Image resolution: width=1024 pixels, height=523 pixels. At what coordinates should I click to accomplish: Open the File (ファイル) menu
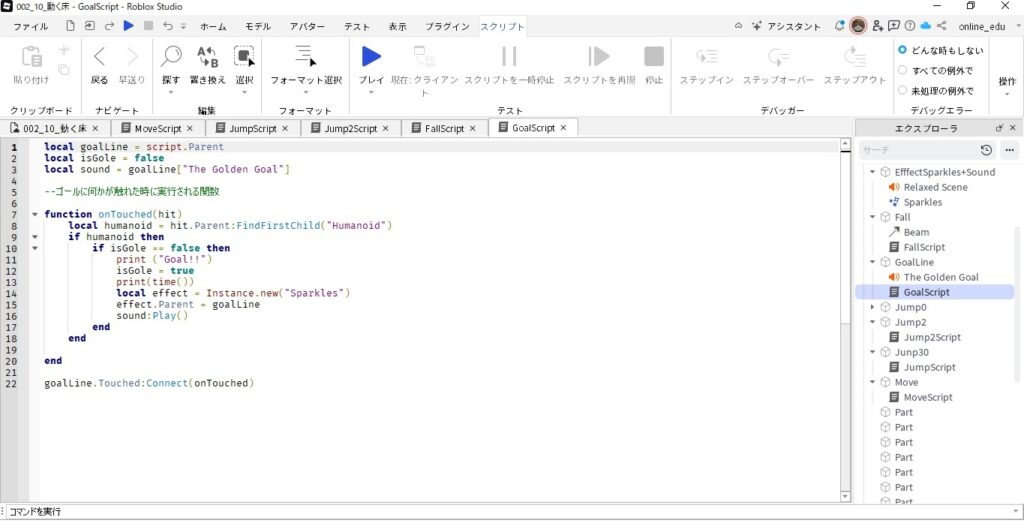coord(30,26)
